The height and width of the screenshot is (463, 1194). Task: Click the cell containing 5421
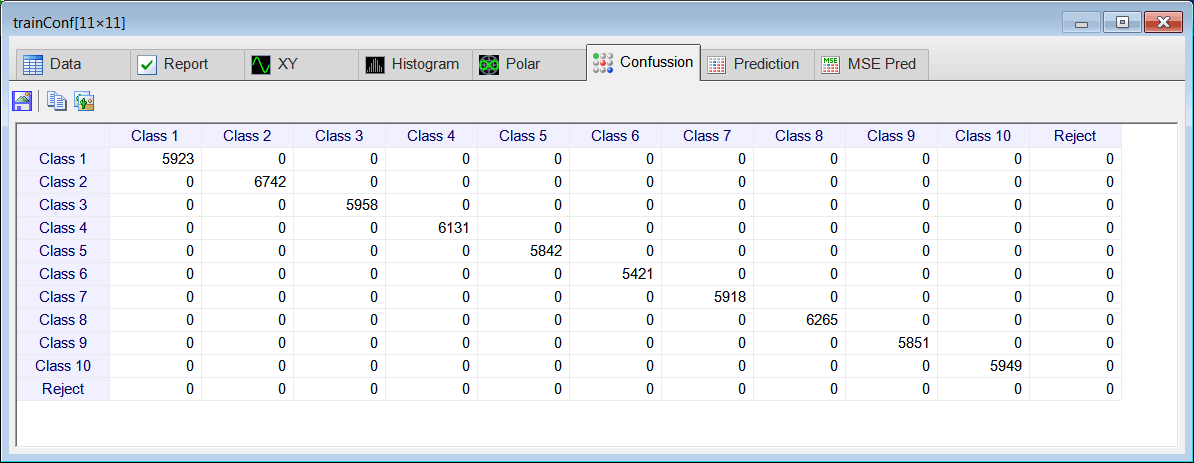click(615, 274)
